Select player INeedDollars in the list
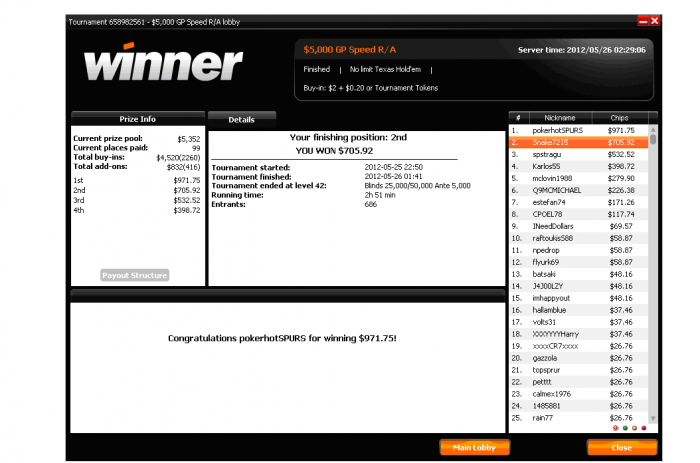 tap(579, 226)
